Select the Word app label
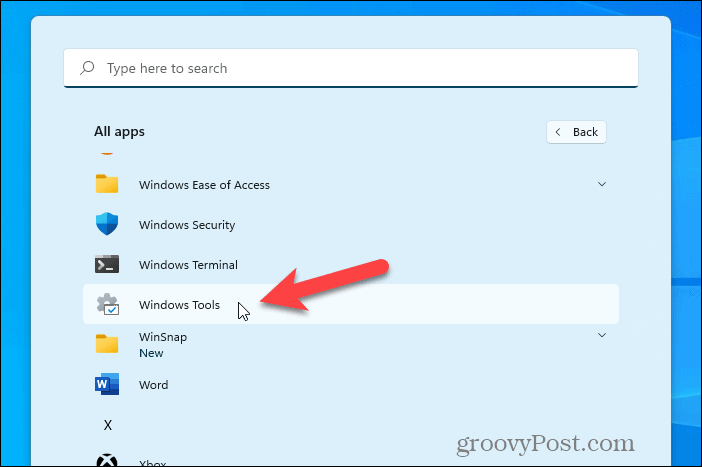This screenshot has width=702, height=467. (x=154, y=385)
